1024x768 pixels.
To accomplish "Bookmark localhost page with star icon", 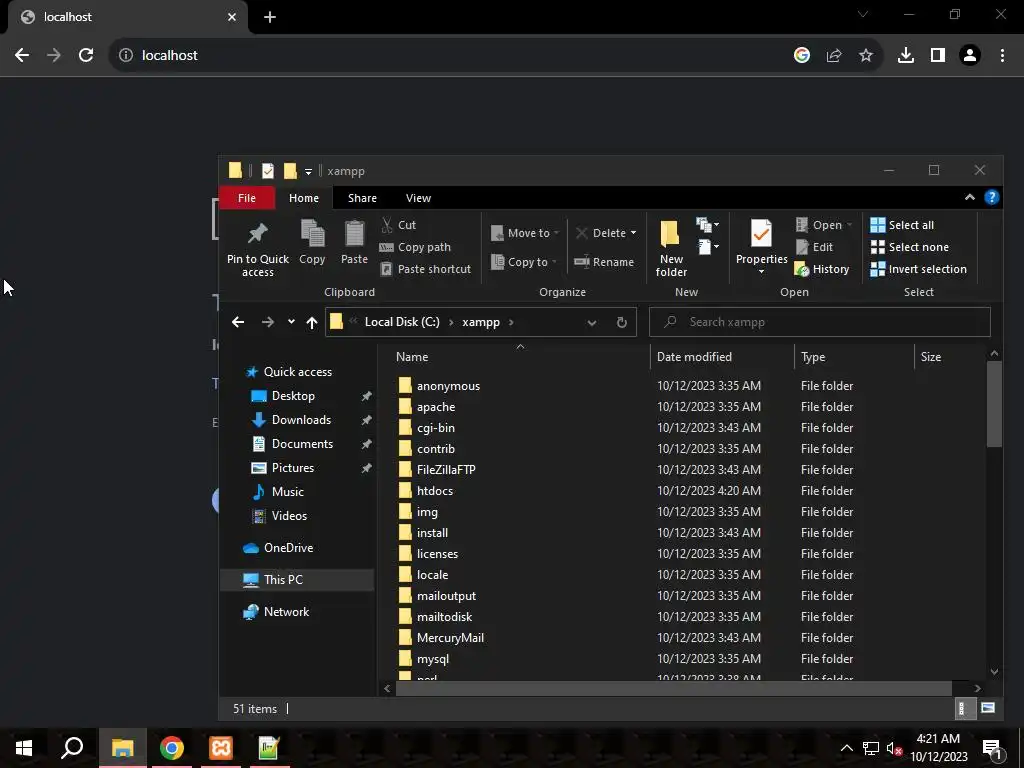I will point(866,56).
